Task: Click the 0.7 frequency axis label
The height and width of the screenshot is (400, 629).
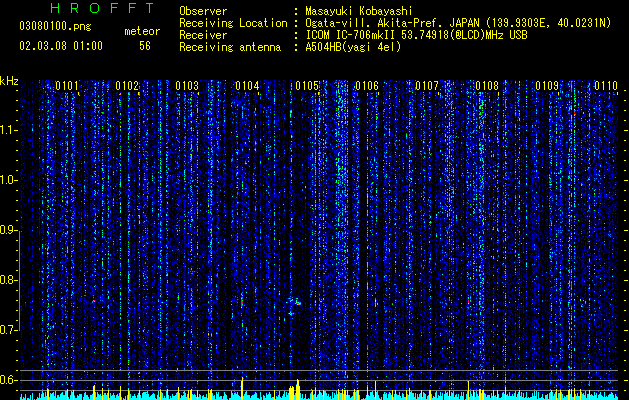Action: 8,330
